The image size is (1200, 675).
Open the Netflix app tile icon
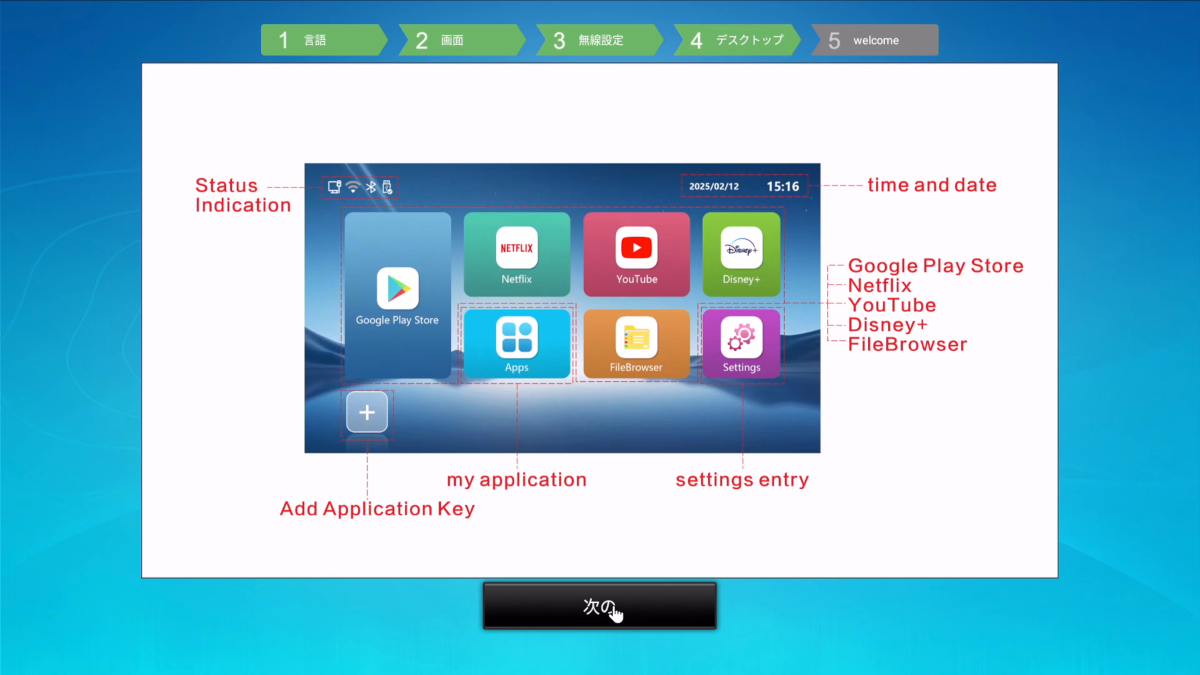517,247
